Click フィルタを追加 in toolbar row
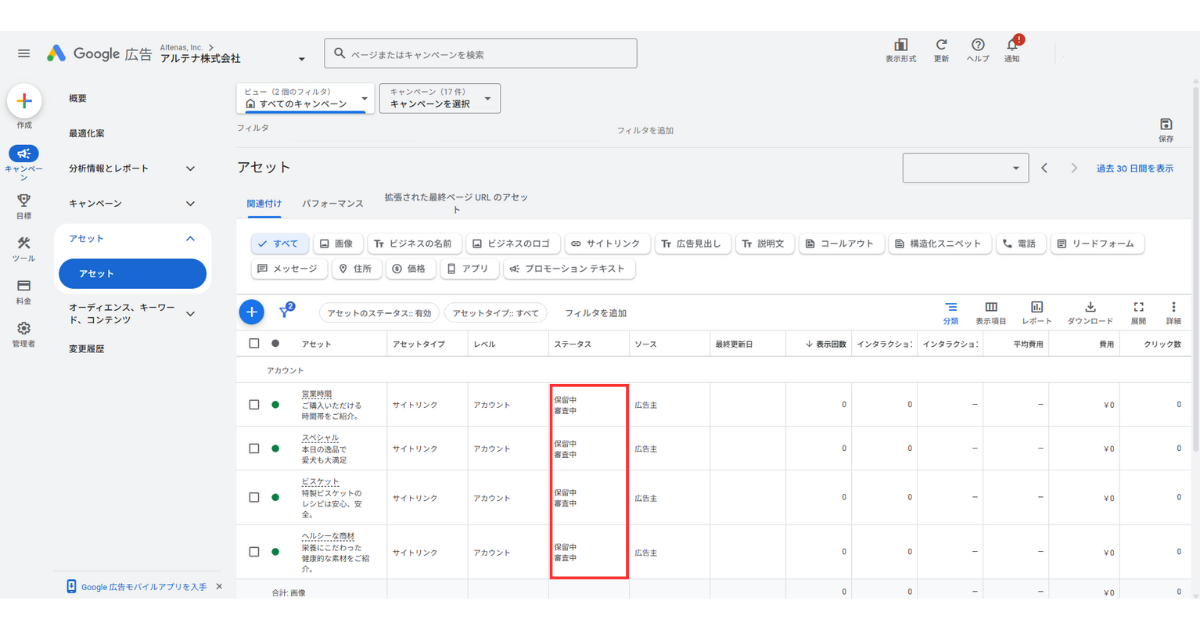 pyautogui.click(x=596, y=313)
